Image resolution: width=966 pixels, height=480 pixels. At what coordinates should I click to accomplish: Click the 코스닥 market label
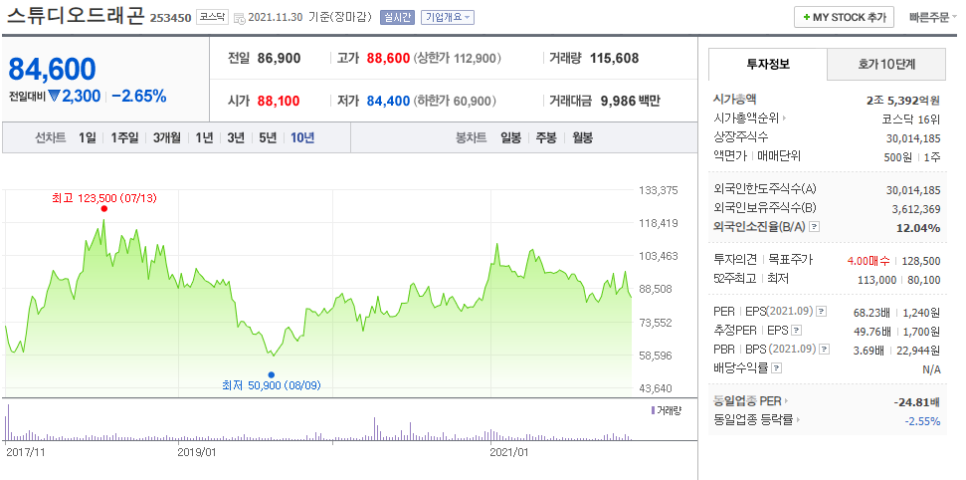click(212, 17)
